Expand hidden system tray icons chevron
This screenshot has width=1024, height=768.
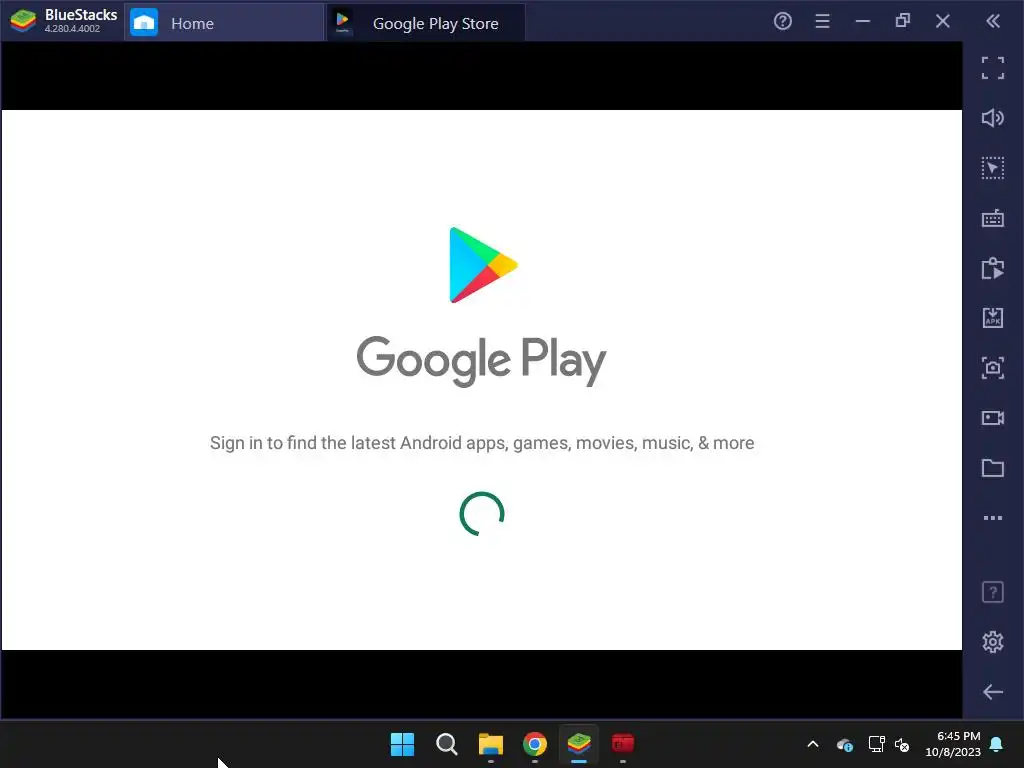click(x=813, y=744)
